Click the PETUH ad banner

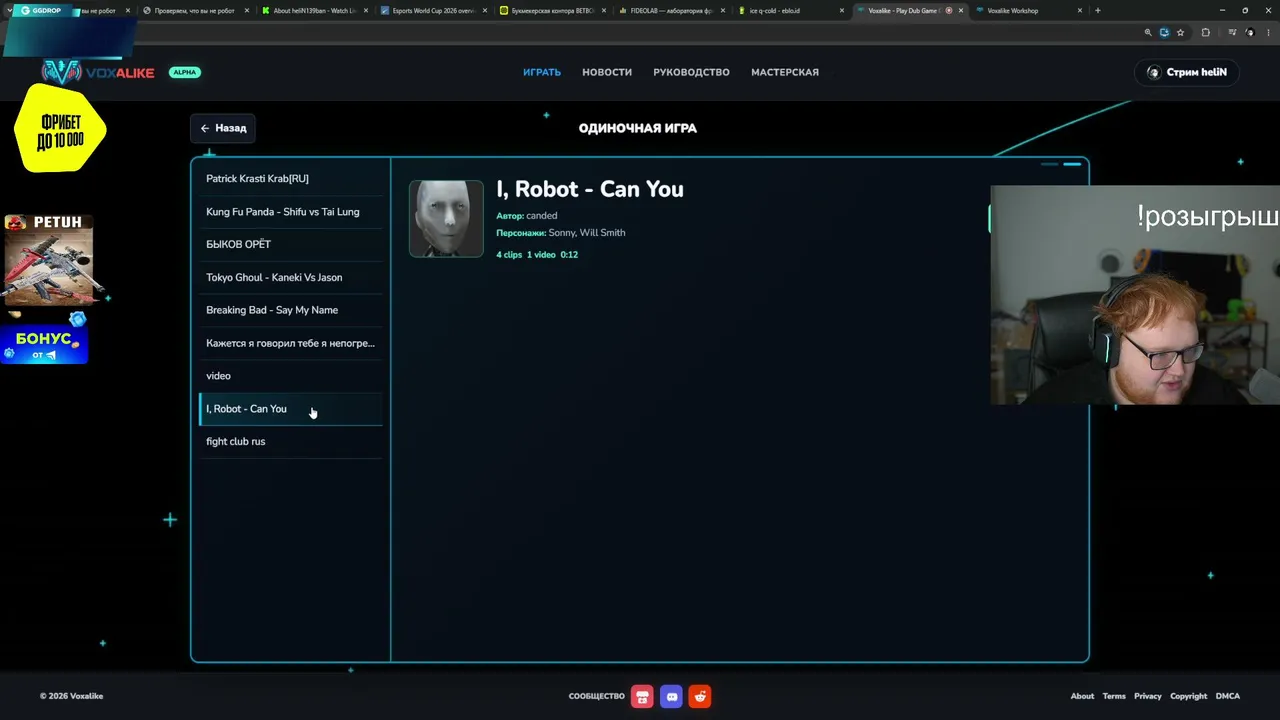tap(48, 258)
